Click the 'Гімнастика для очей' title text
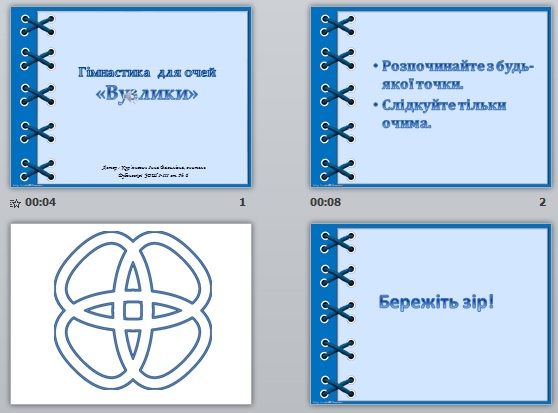Screen dimensions: 558x413 pos(147,72)
